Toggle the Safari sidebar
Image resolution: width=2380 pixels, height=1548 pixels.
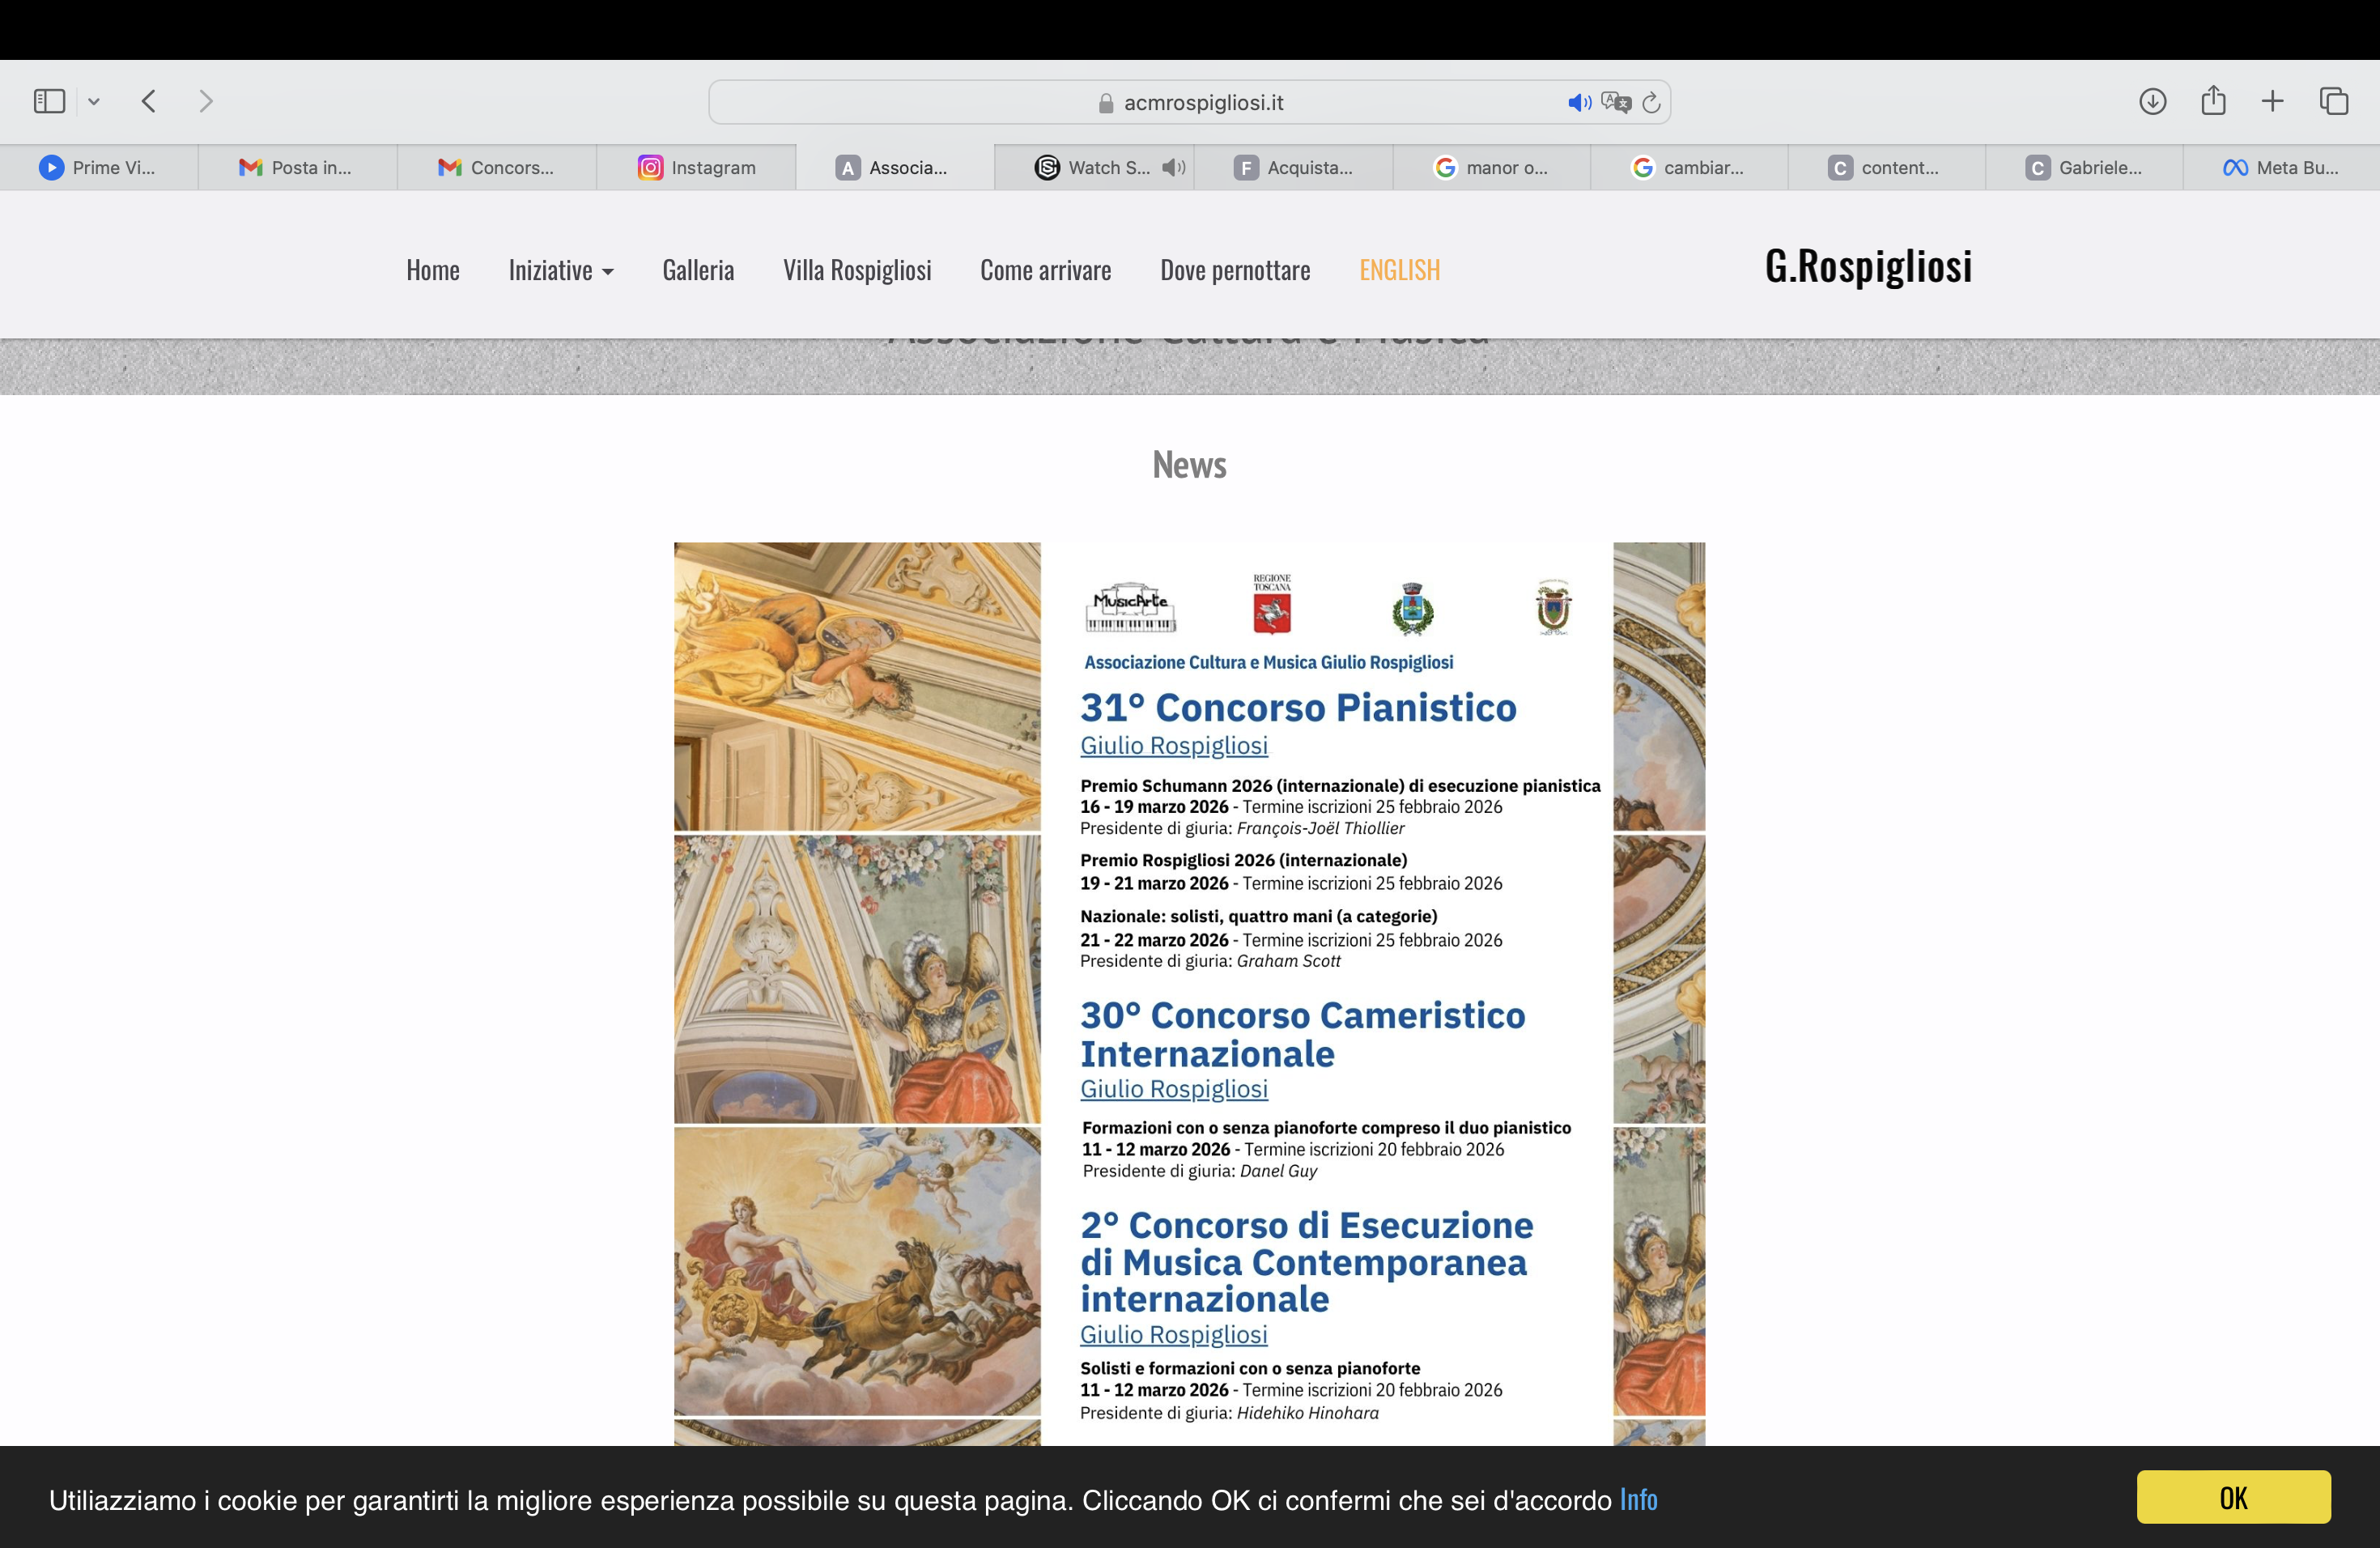(49, 101)
